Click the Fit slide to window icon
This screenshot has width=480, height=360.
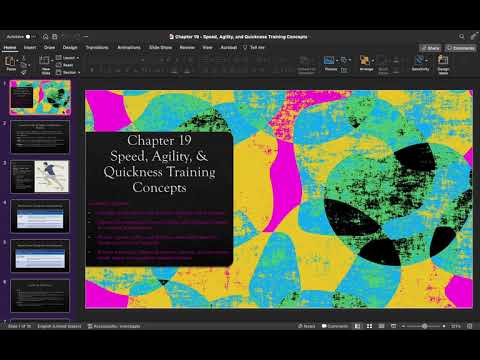pos(469,326)
